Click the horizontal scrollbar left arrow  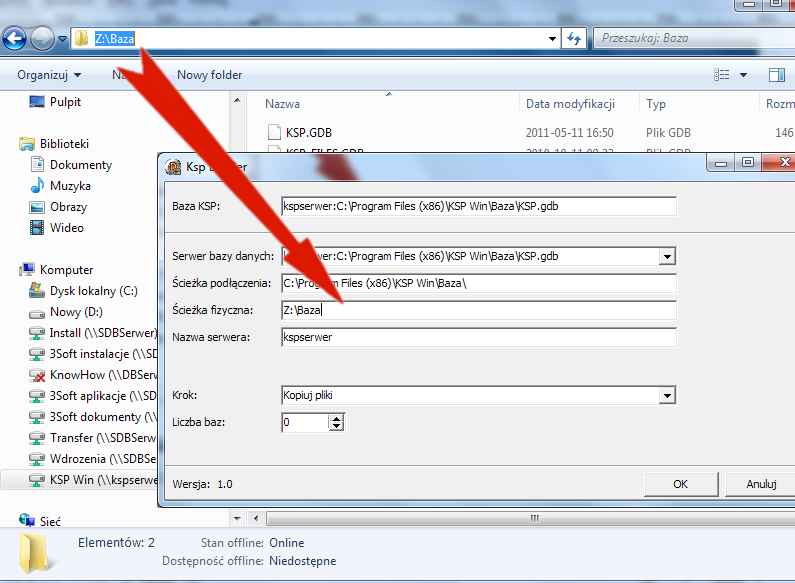pos(256,518)
